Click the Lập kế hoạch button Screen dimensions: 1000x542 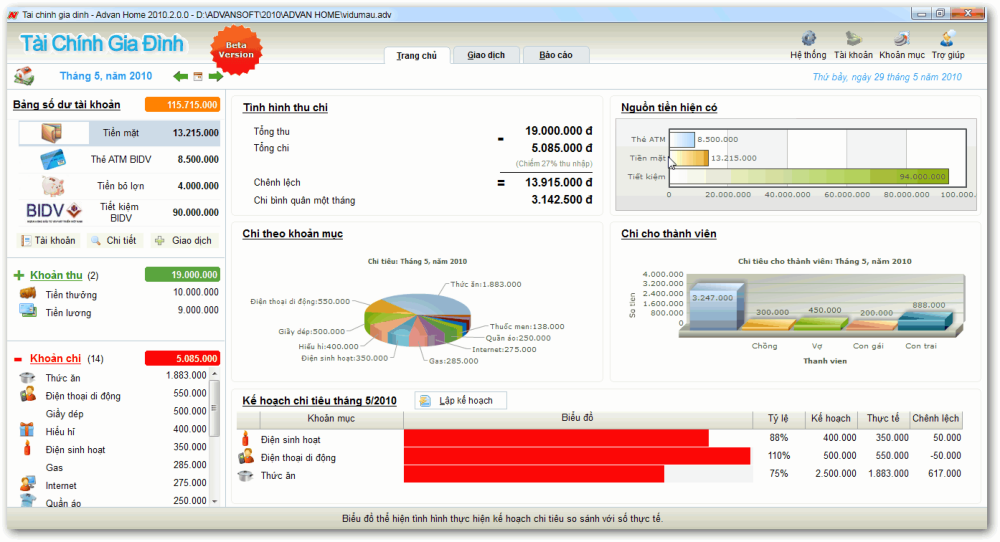tap(460, 400)
